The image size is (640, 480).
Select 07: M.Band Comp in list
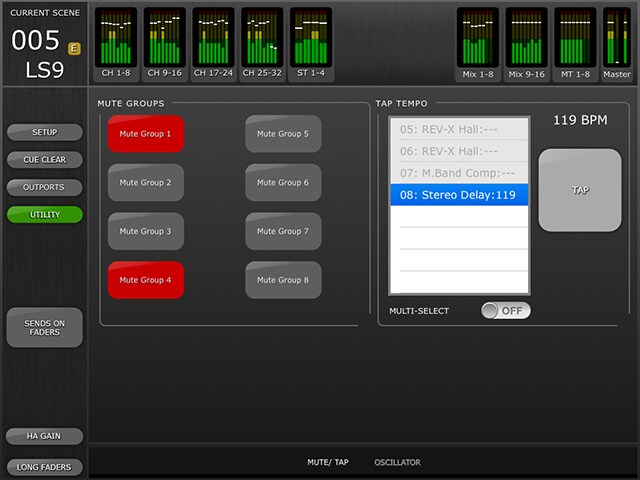point(459,173)
